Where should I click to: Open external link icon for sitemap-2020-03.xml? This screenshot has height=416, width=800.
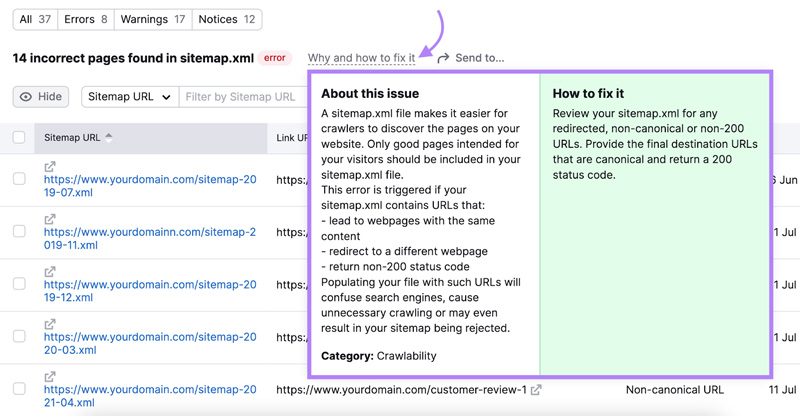(50, 324)
